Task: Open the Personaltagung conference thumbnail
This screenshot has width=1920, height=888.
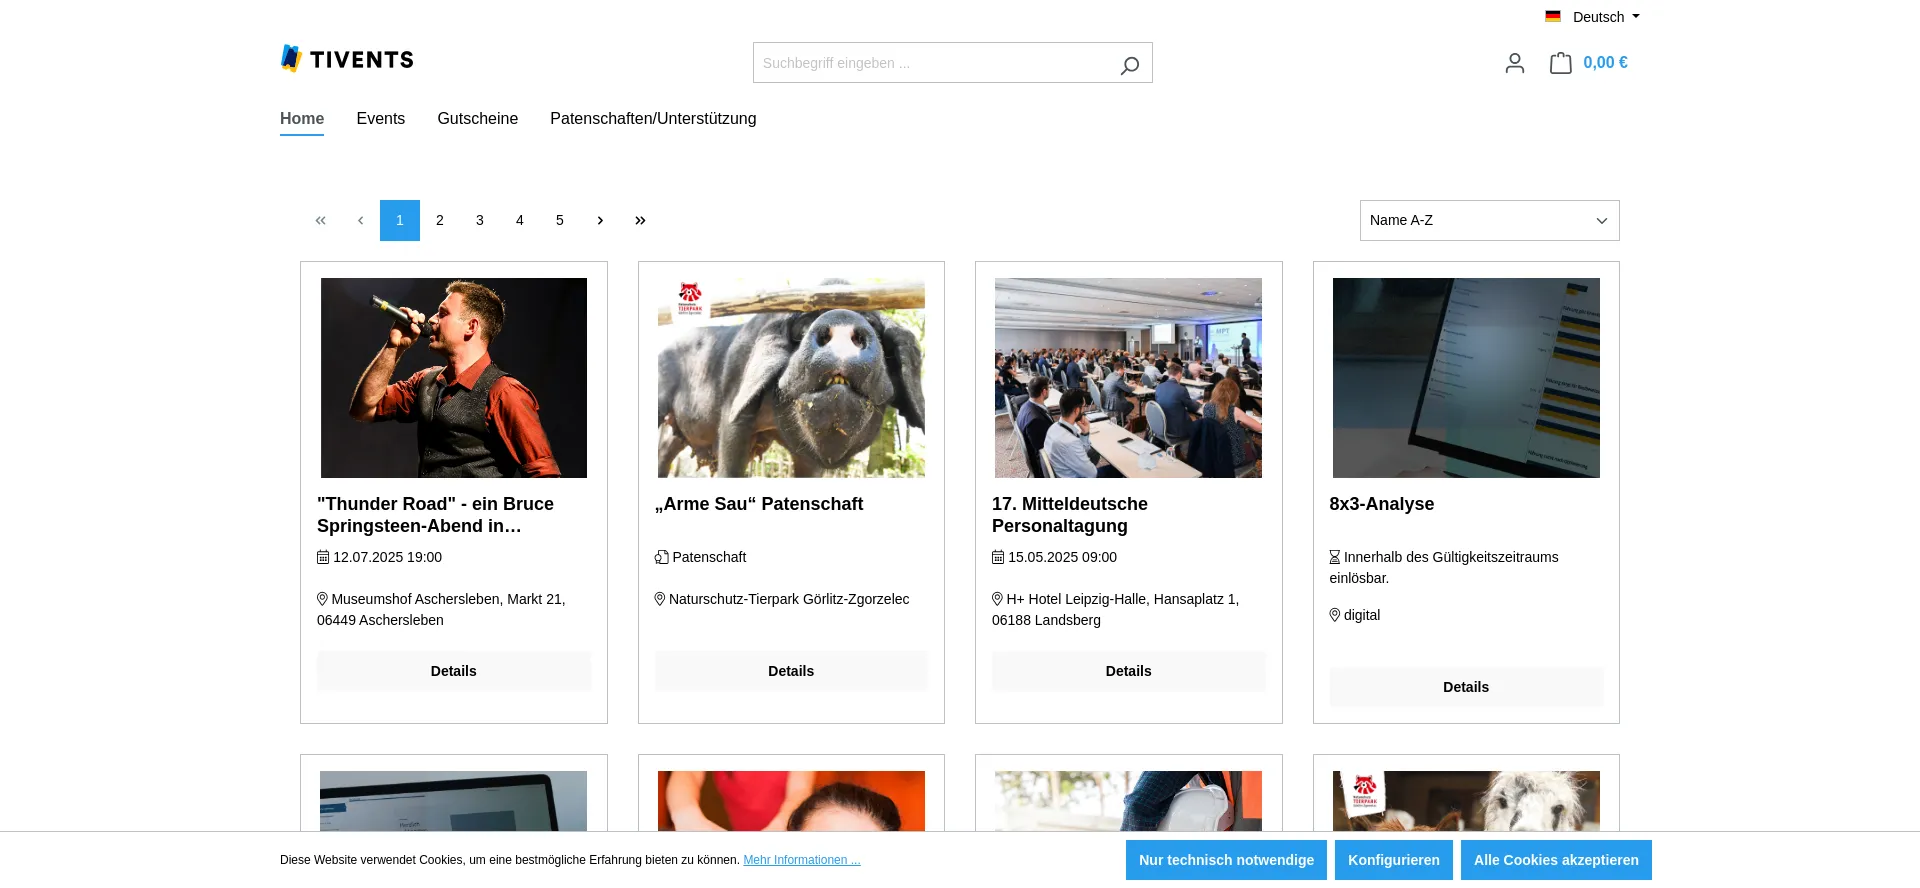Action: click(x=1129, y=378)
